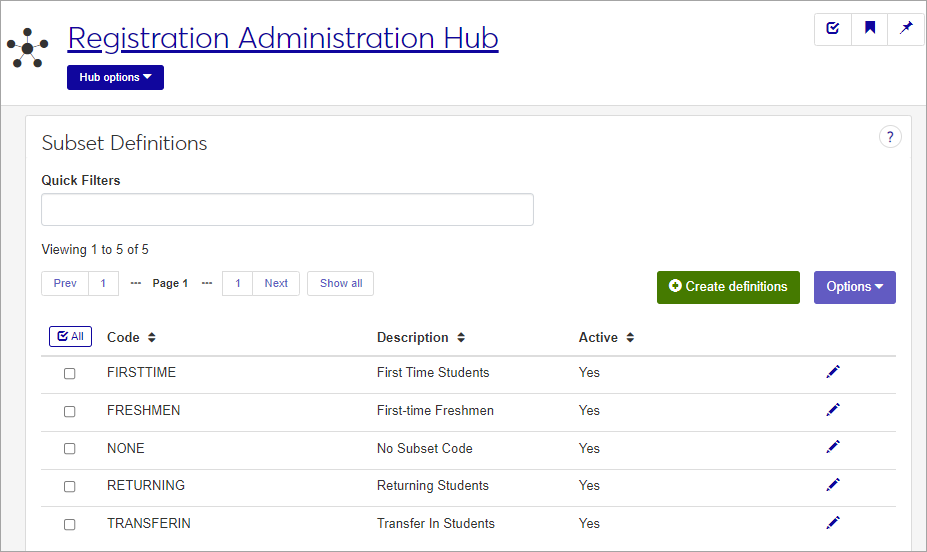Click the Create definitions button
927x552 pixels.
728,287
